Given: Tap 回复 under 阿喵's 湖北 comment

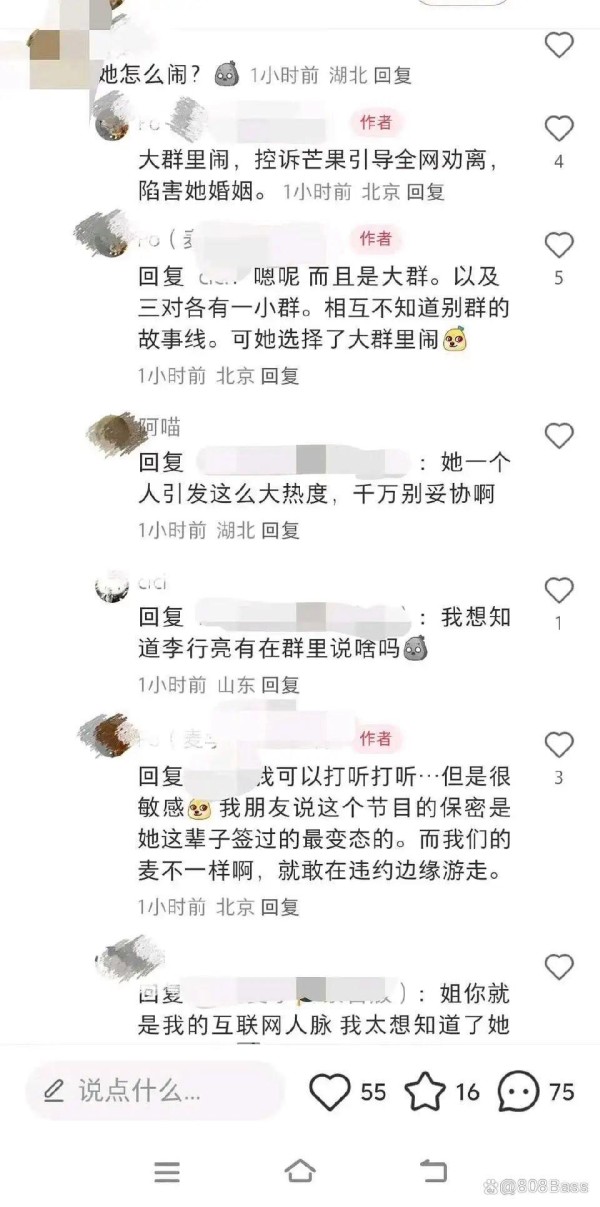Looking at the screenshot, I should coord(281,531).
